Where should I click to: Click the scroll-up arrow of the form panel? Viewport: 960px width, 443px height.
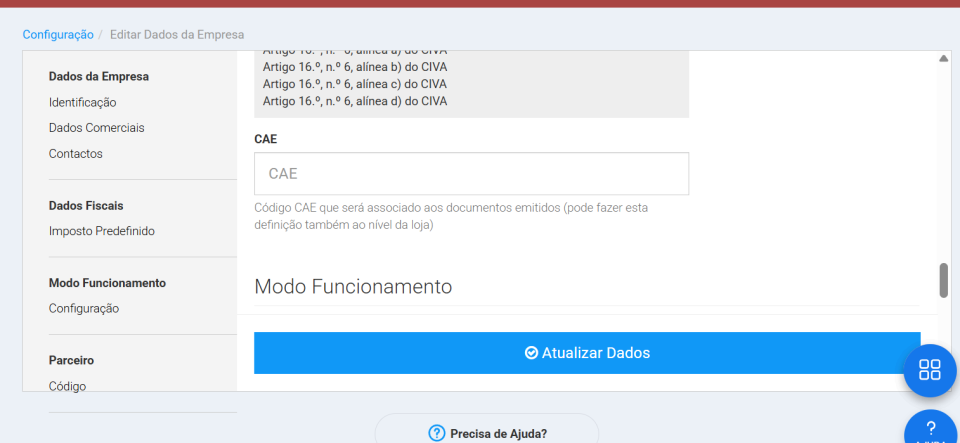[x=944, y=59]
